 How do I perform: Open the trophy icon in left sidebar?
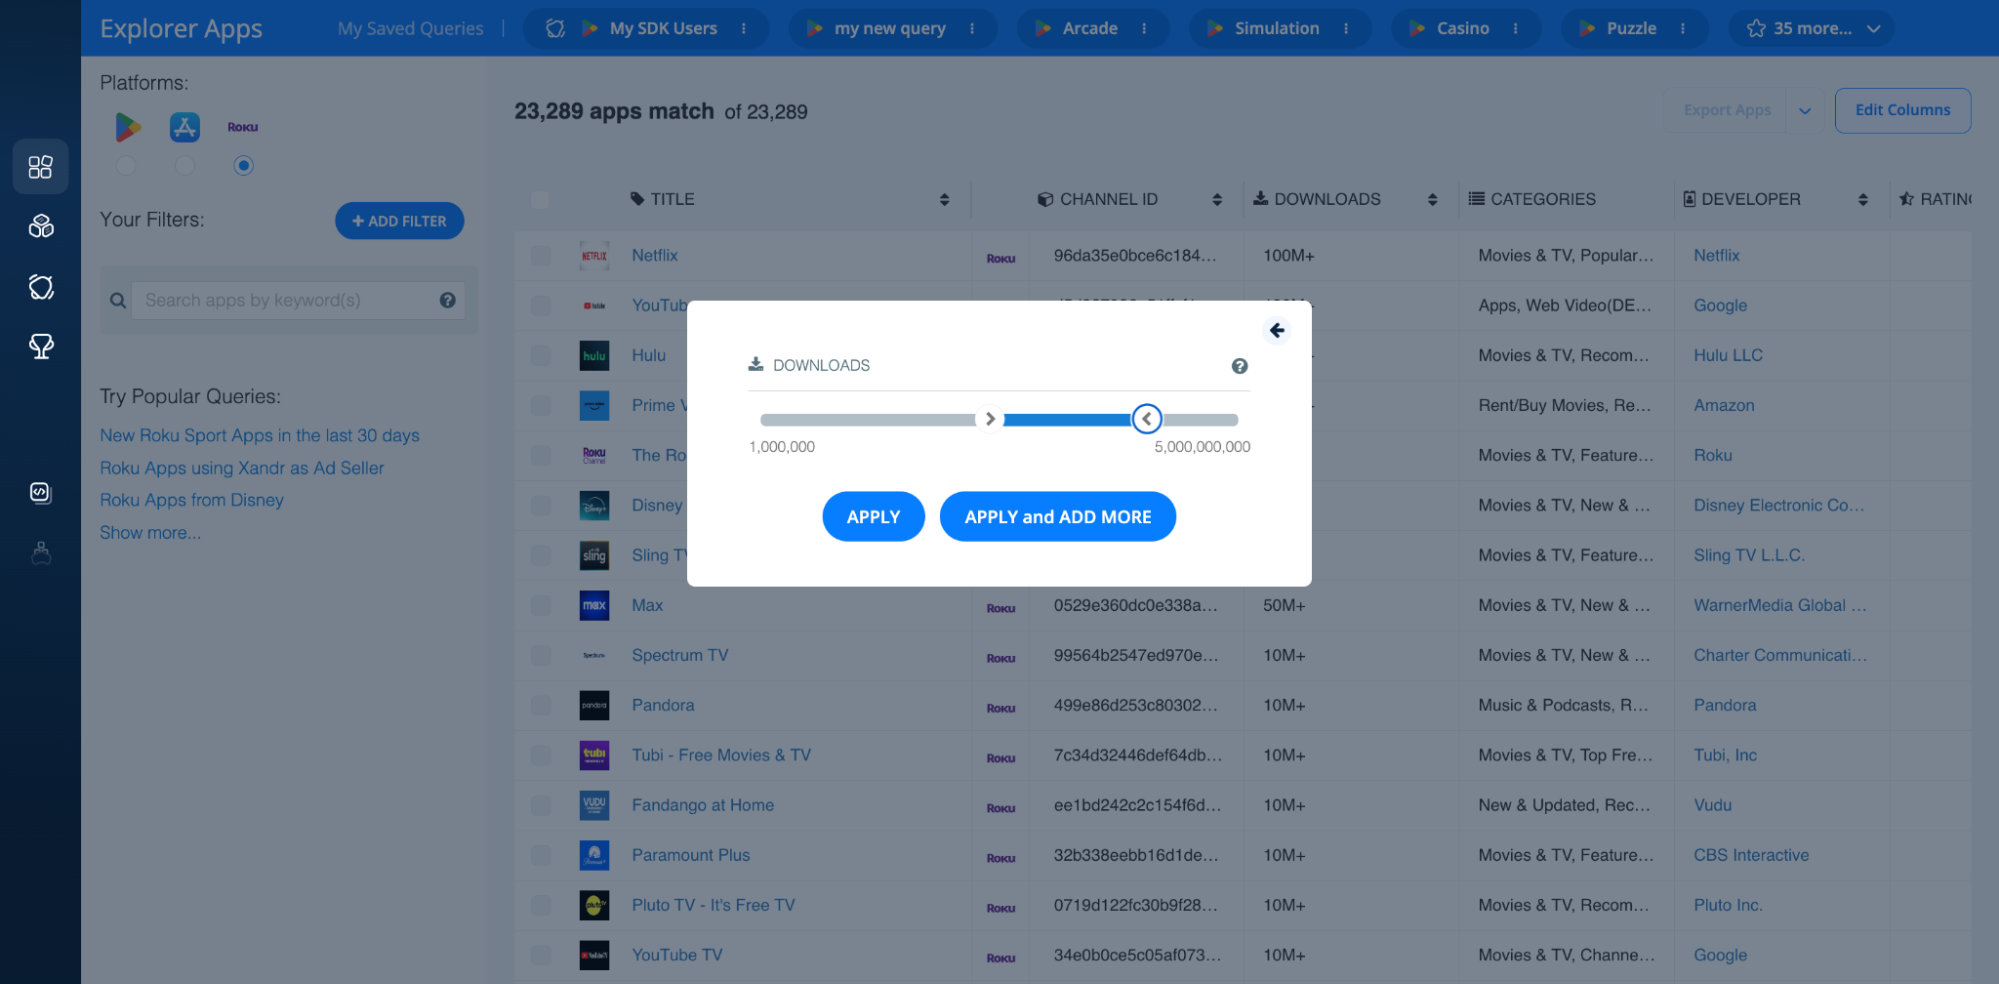(x=41, y=347)
